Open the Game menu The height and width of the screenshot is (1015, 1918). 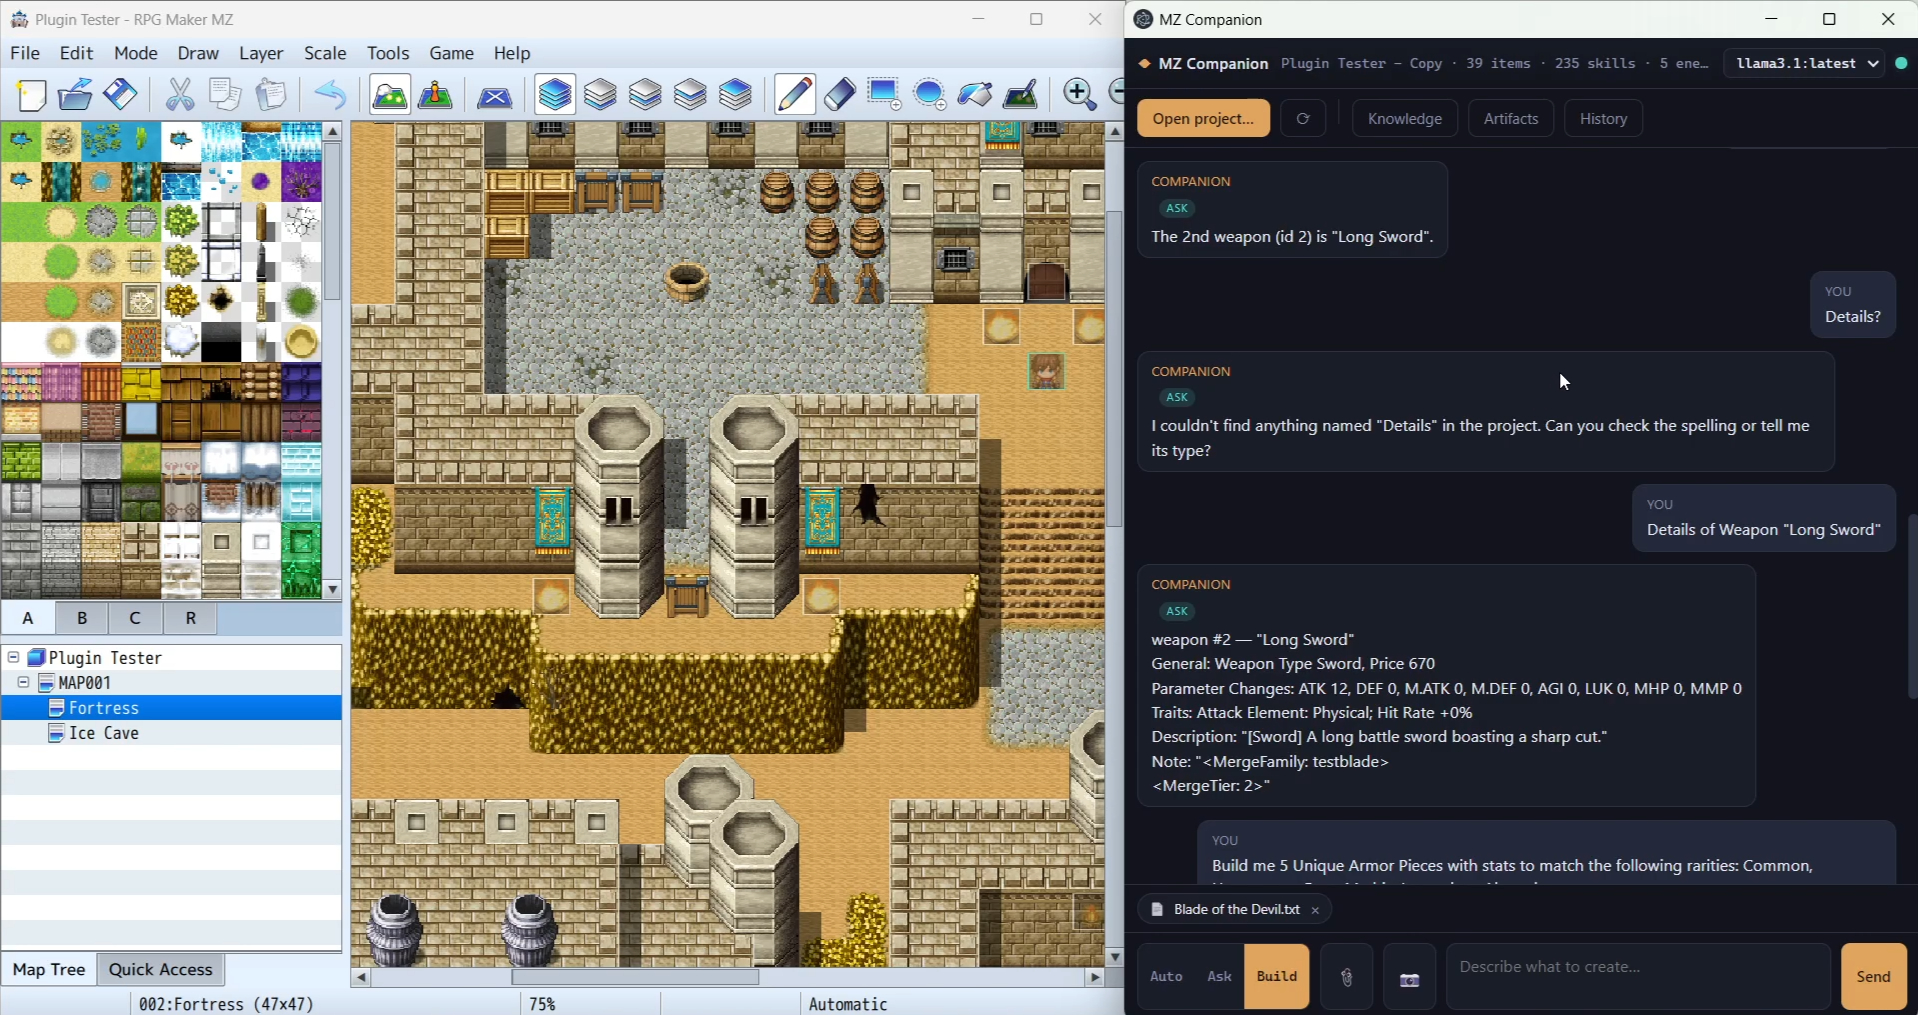coord(452,53)
